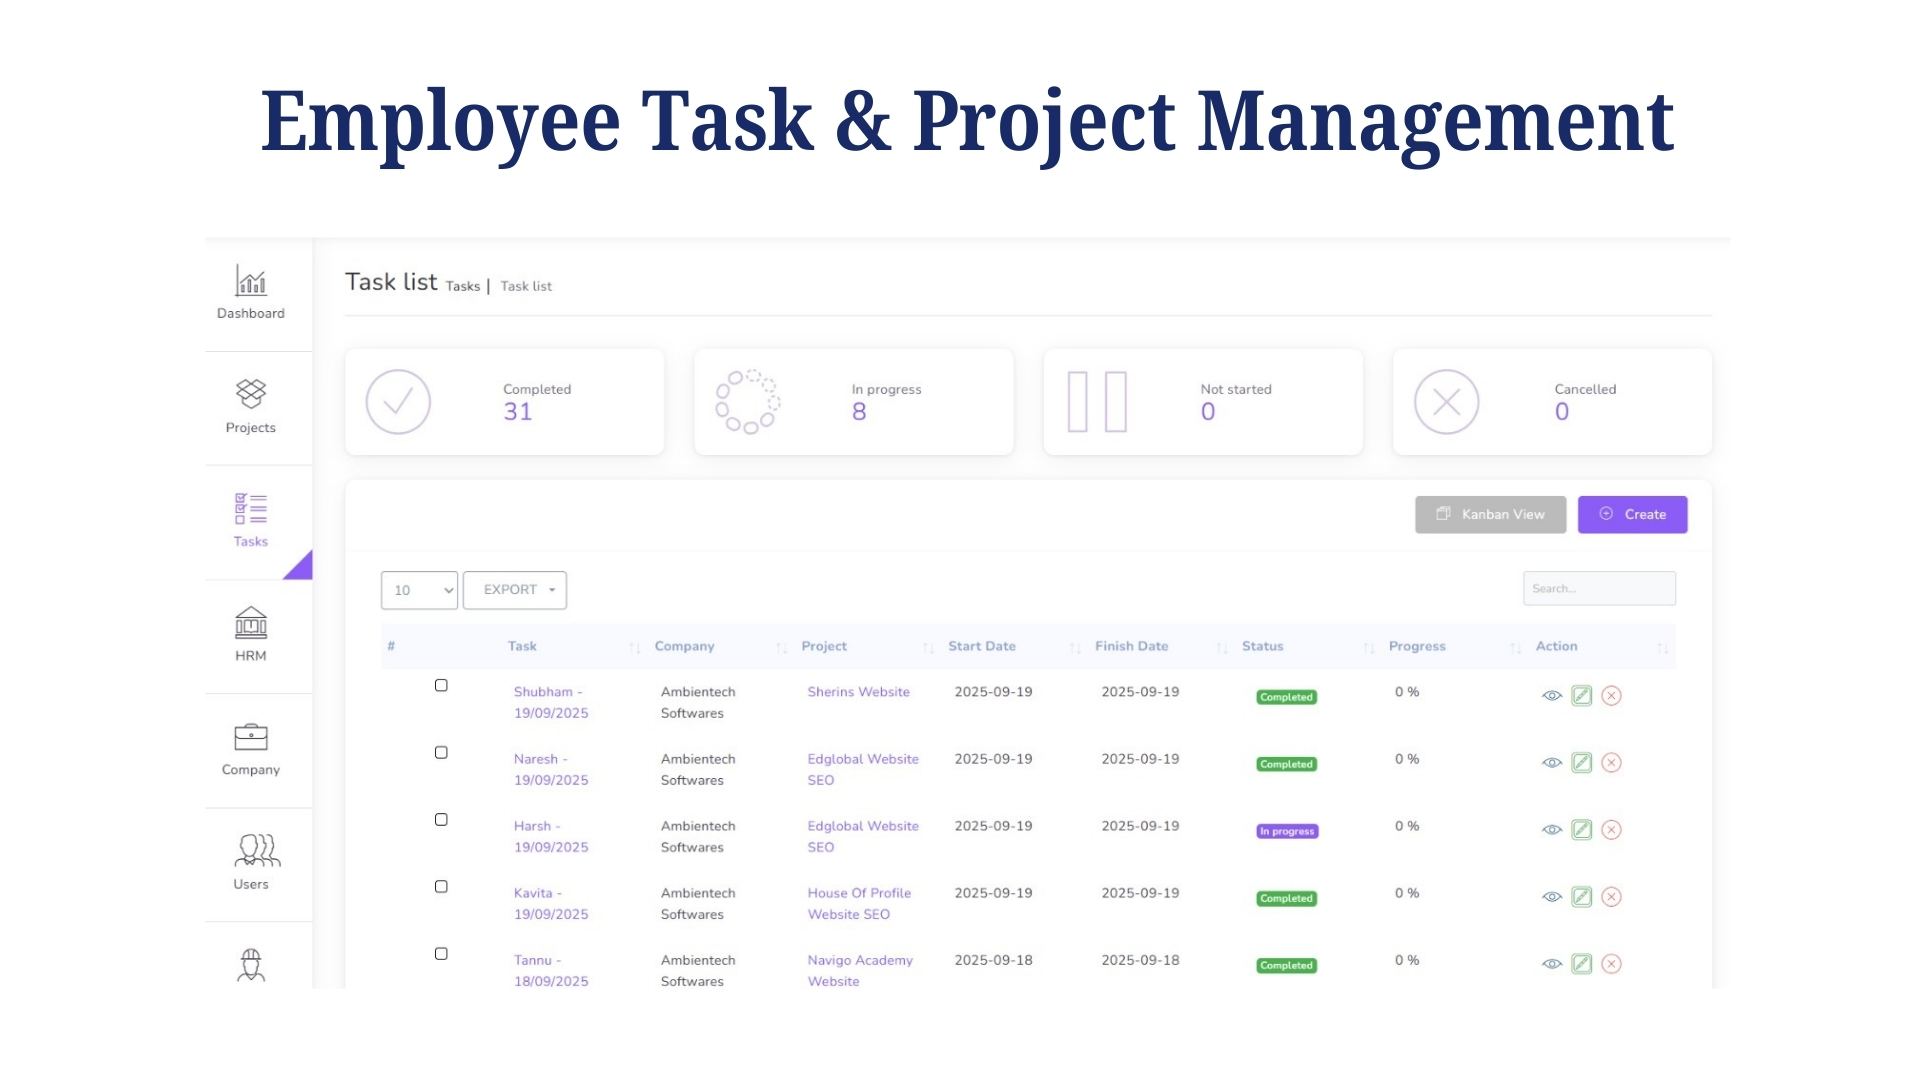This screenshot has width=1920, height=1080.
Task: Expand the EXPORT options dropdown
Action: coord(514,590)
